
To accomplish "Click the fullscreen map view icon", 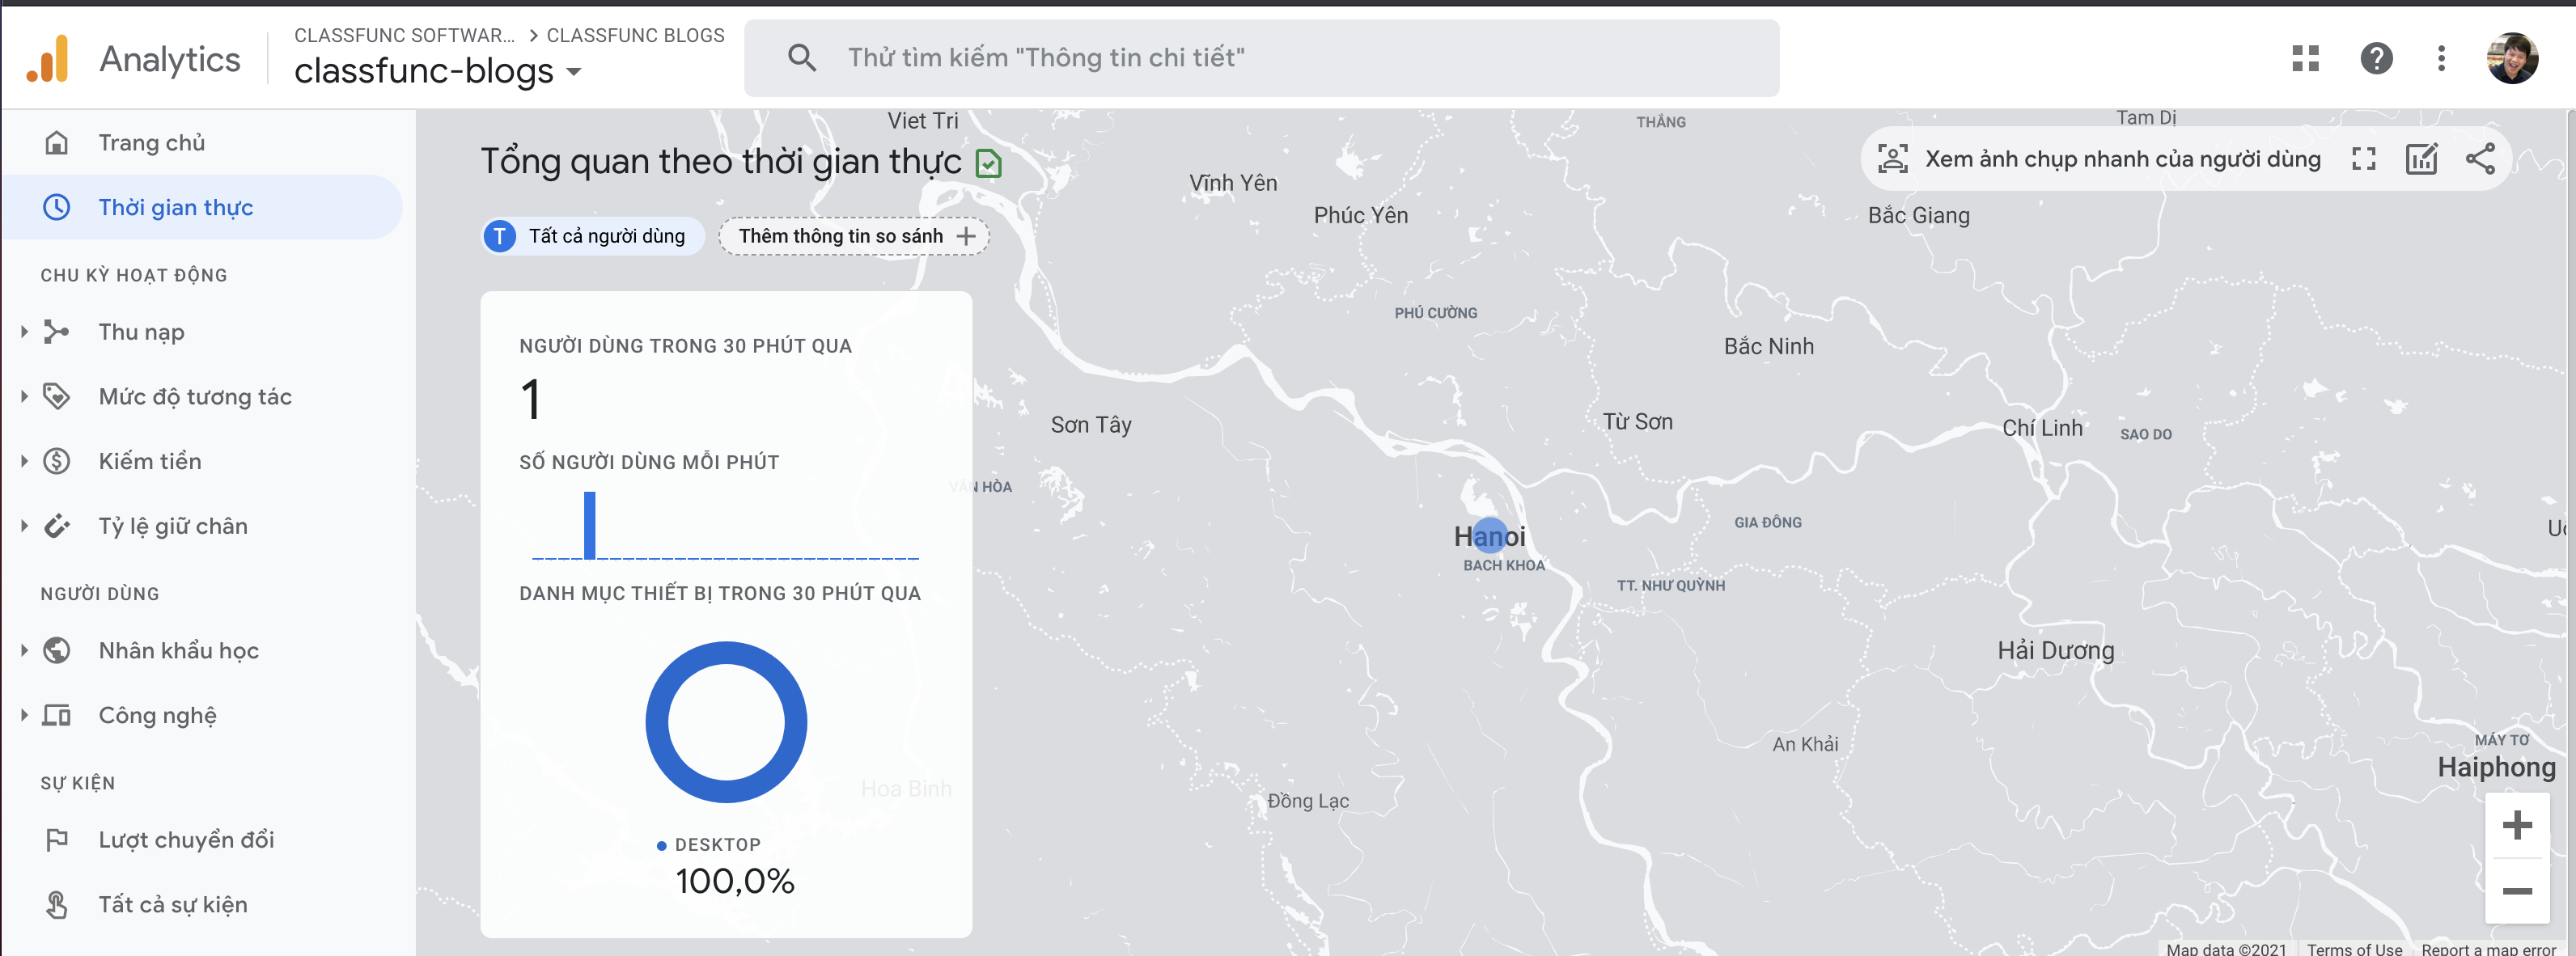I will [2363, 159].
